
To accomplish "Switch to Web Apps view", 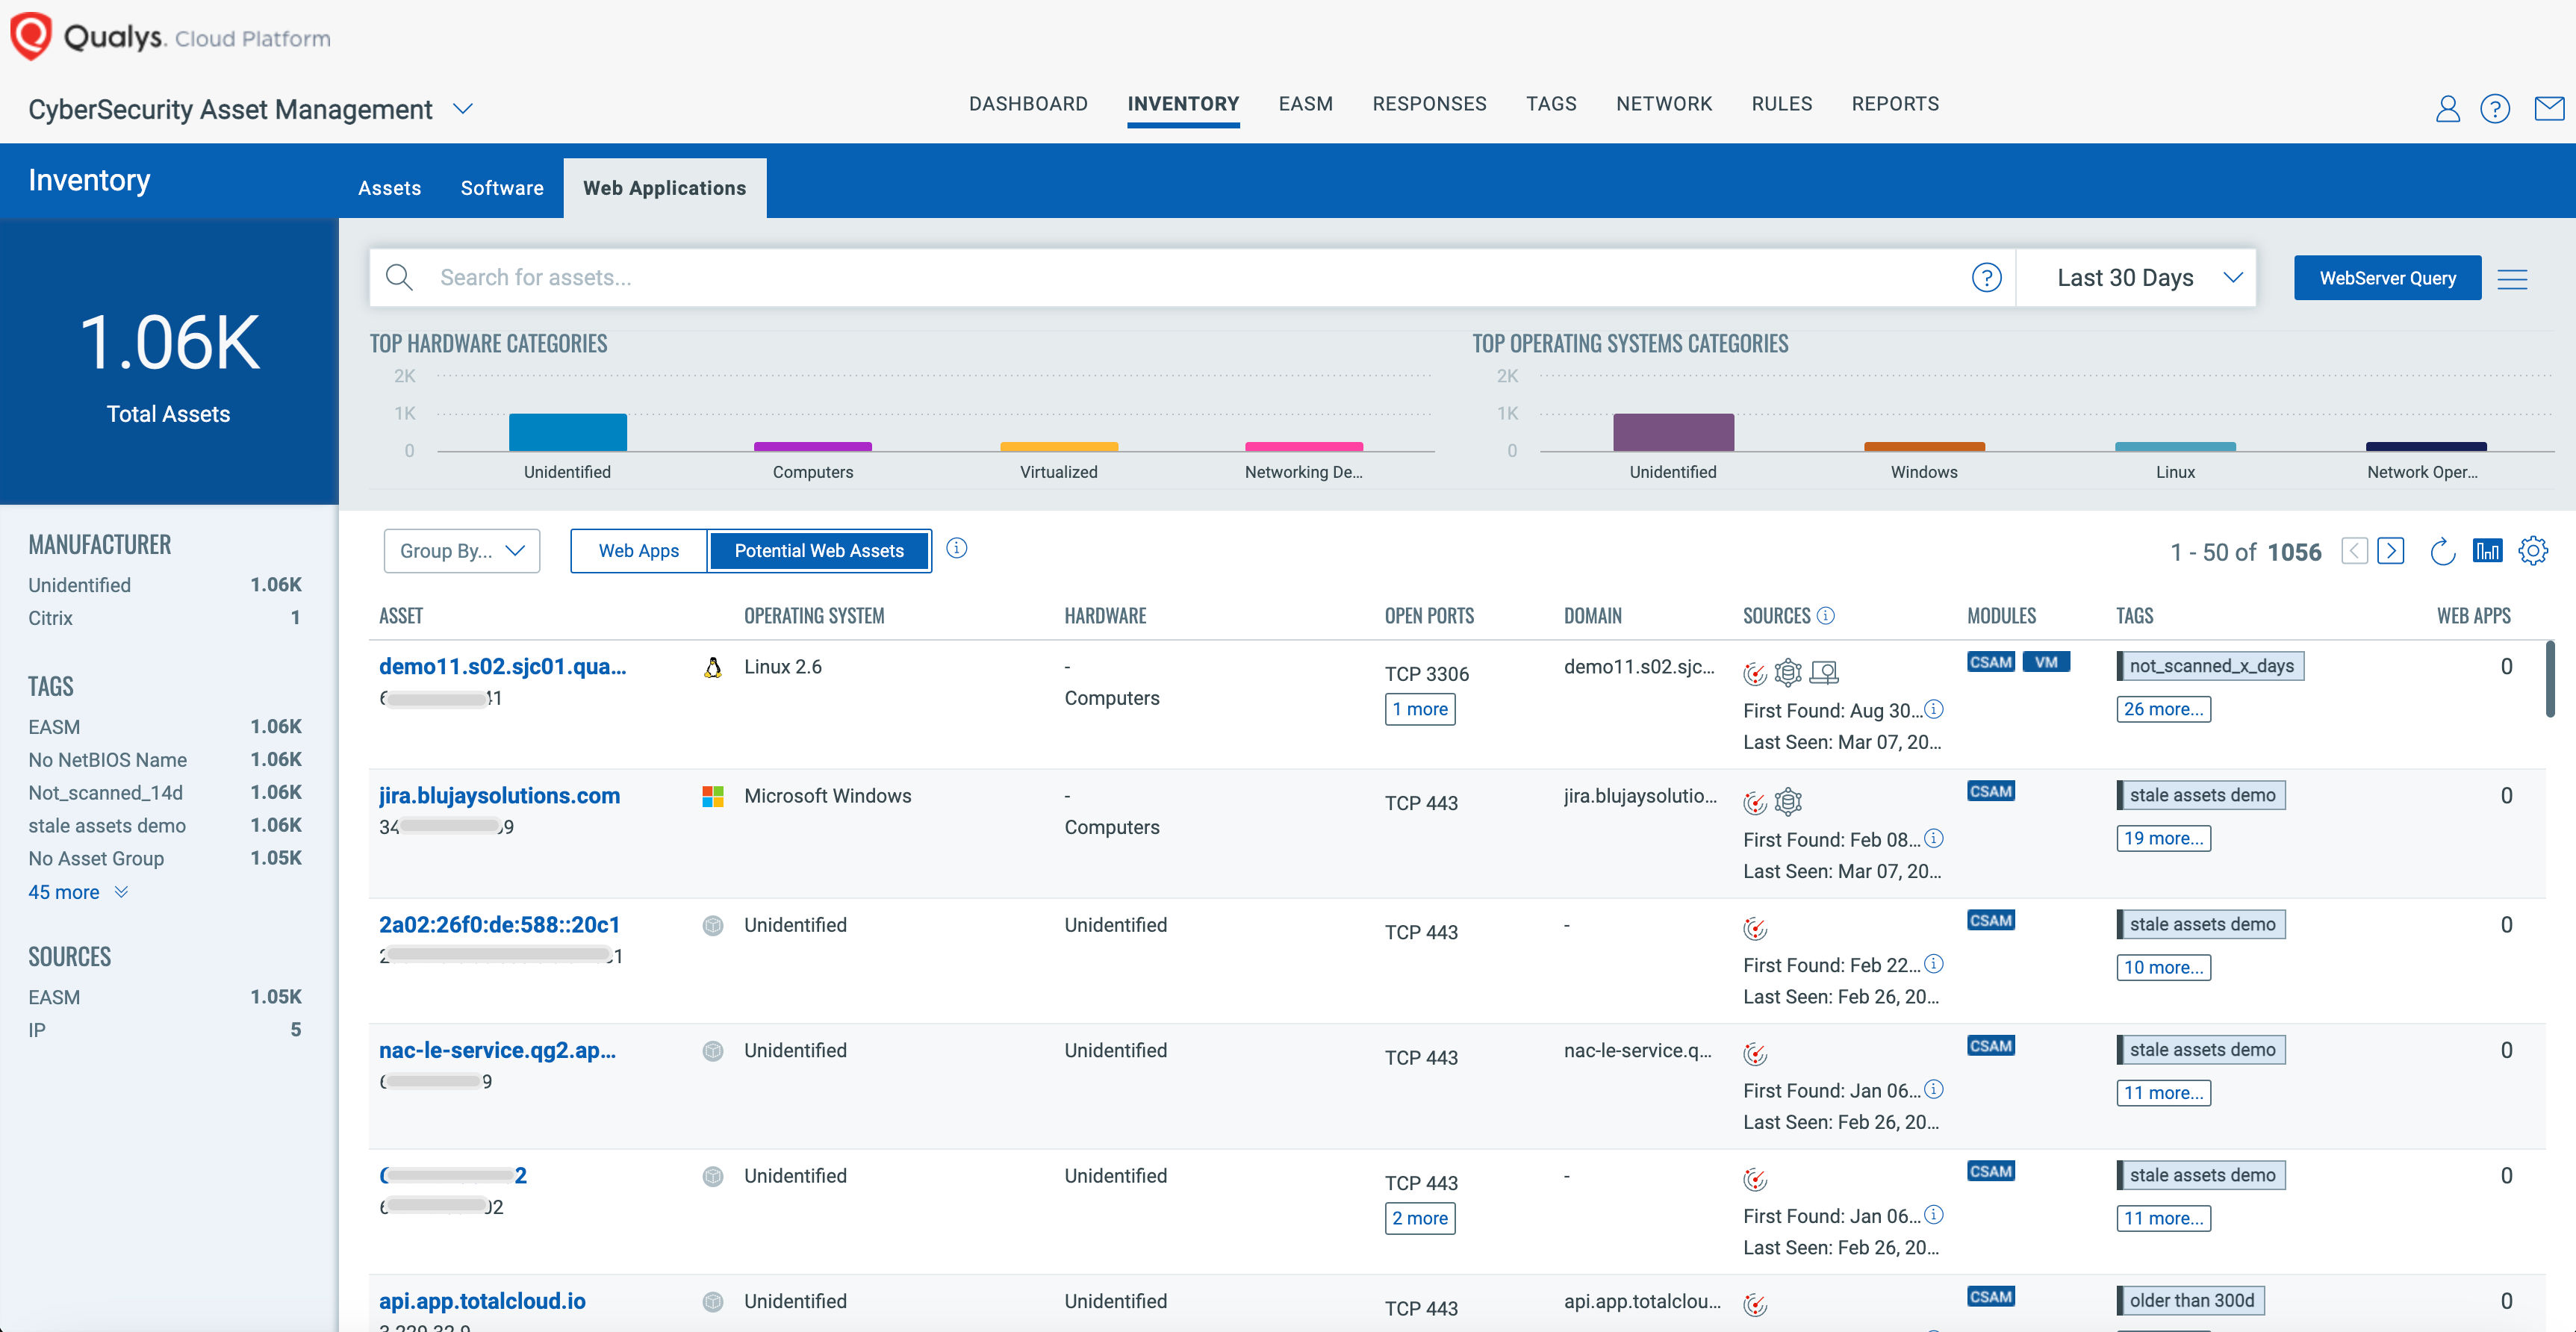I will click(638, 551).
